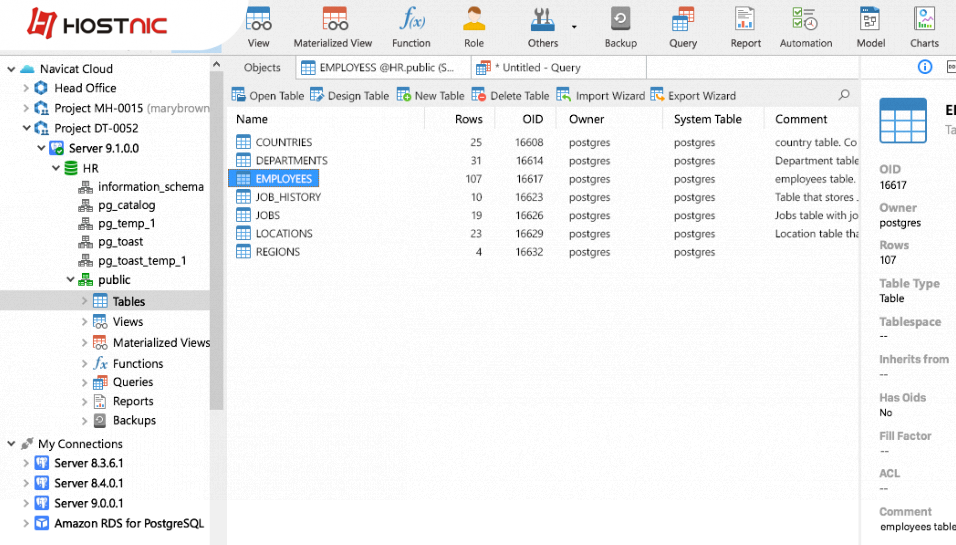Expand the Server 8.3.6.1 connection
This screenshot has height=545, width=956.
coord(25,464)
